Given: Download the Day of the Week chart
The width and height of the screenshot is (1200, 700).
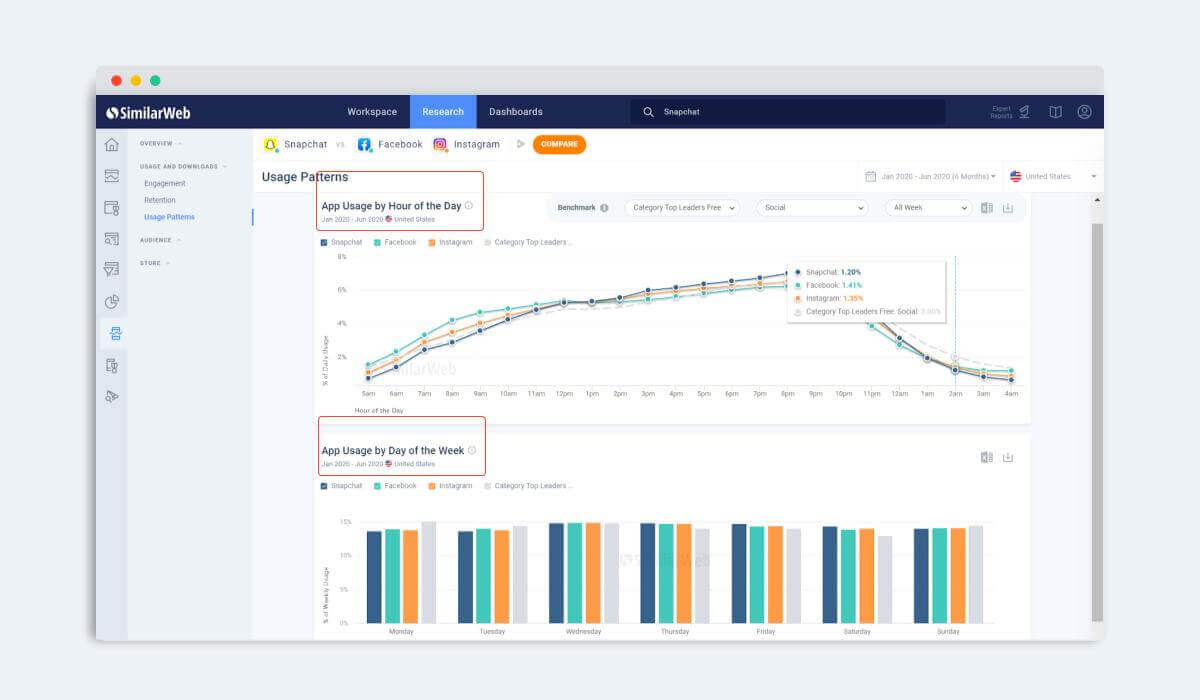Looking at the screenshot, I should [x=1008, y=457].
